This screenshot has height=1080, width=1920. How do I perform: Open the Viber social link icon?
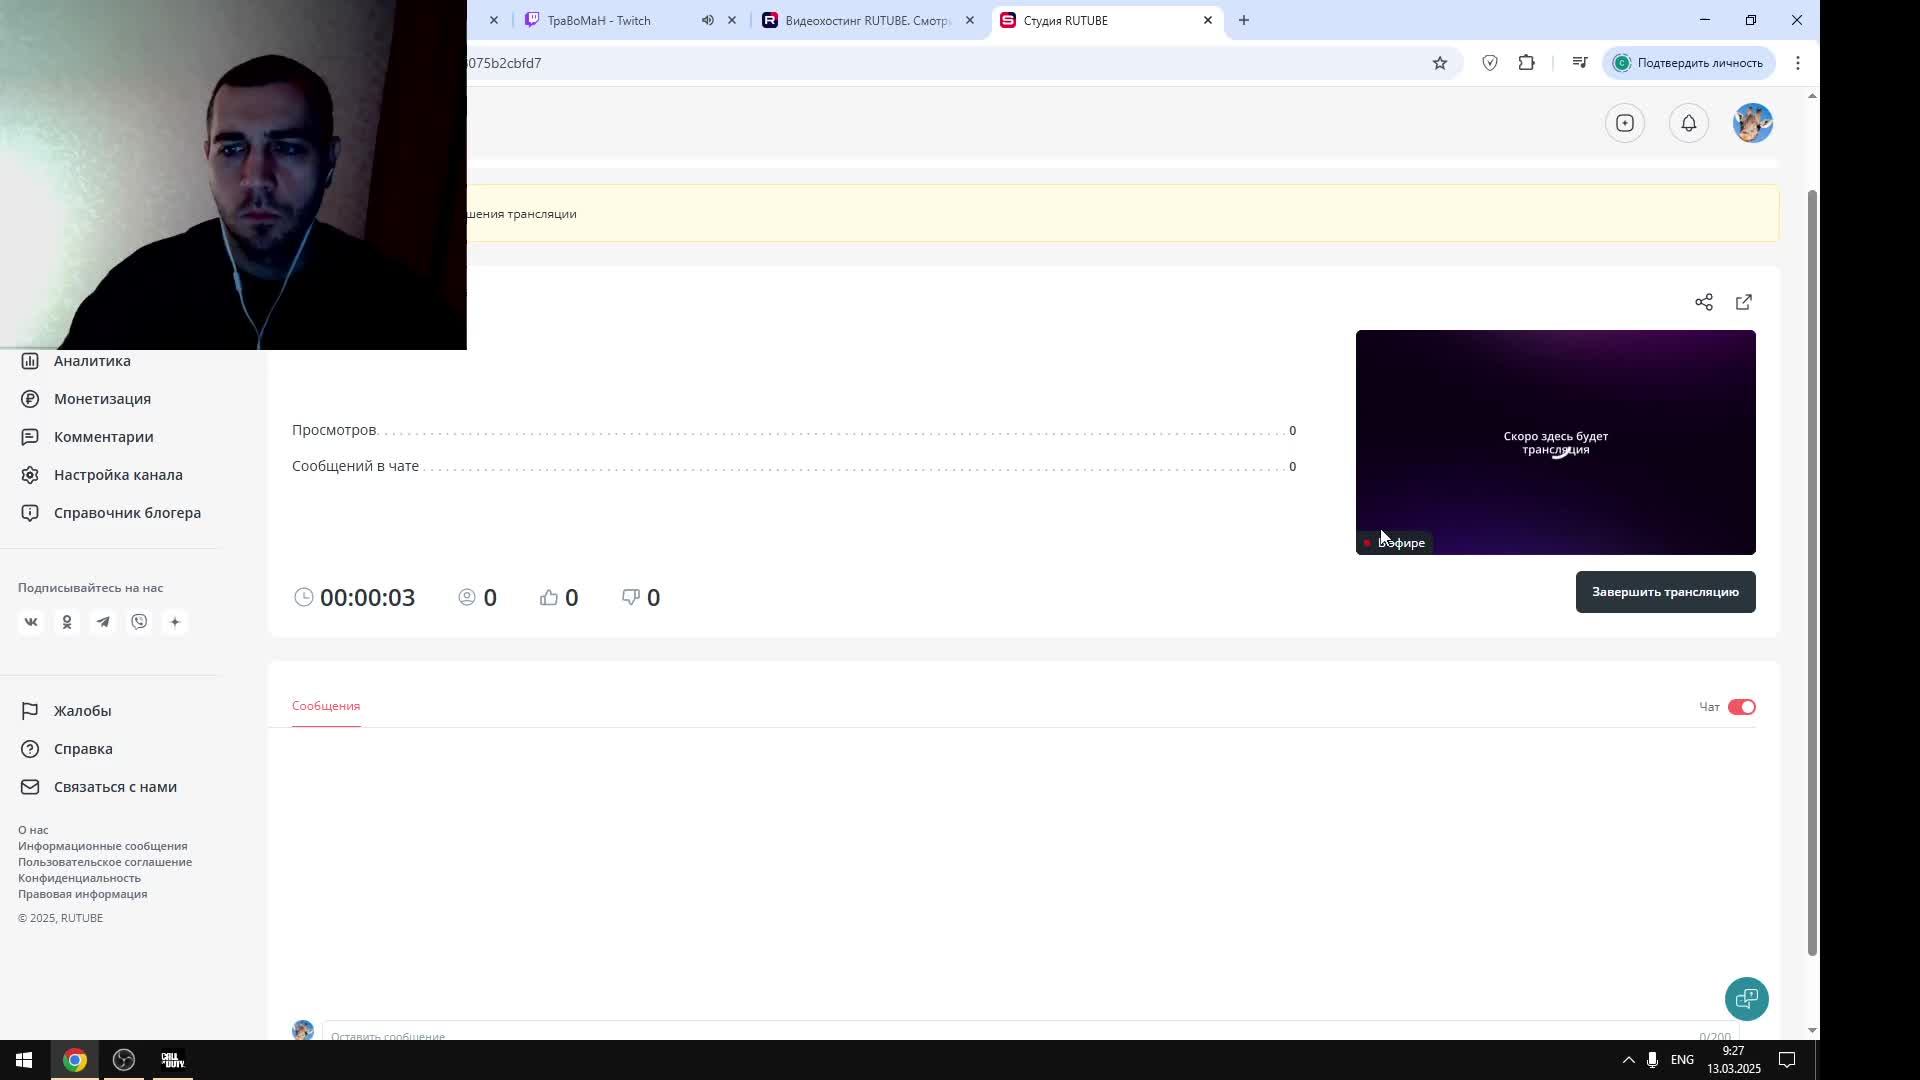(x=139, y=622)
